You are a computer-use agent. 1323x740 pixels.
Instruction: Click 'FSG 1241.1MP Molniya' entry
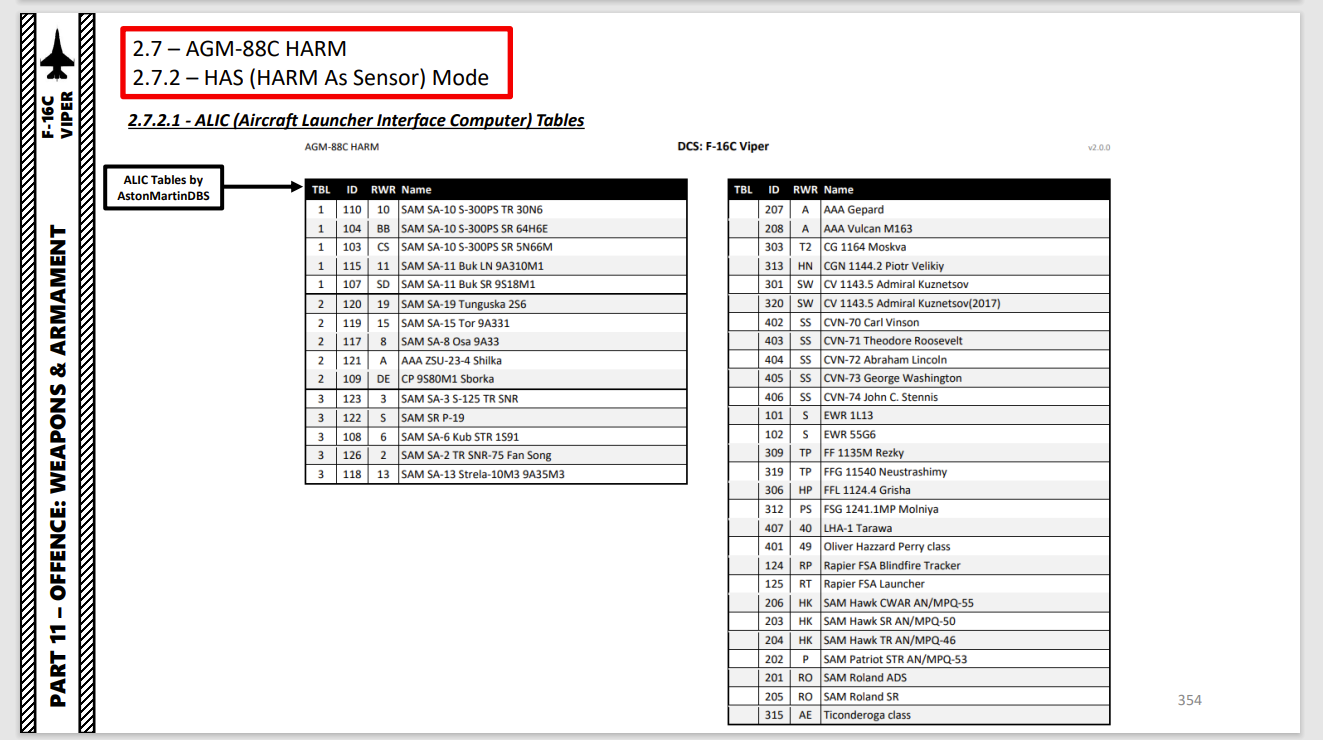click(919, 509)
